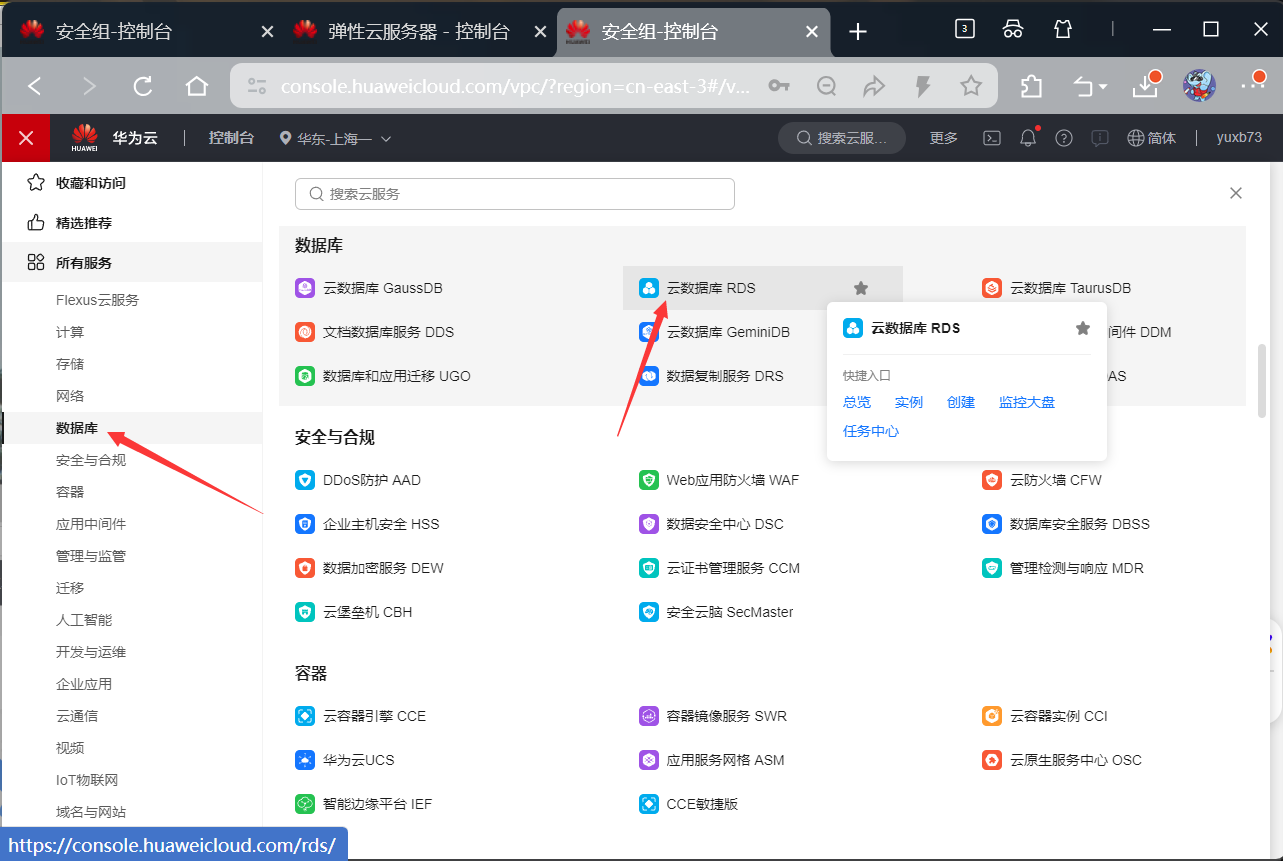
Task: Reload the page with refresh button
Action: point(143,87)
